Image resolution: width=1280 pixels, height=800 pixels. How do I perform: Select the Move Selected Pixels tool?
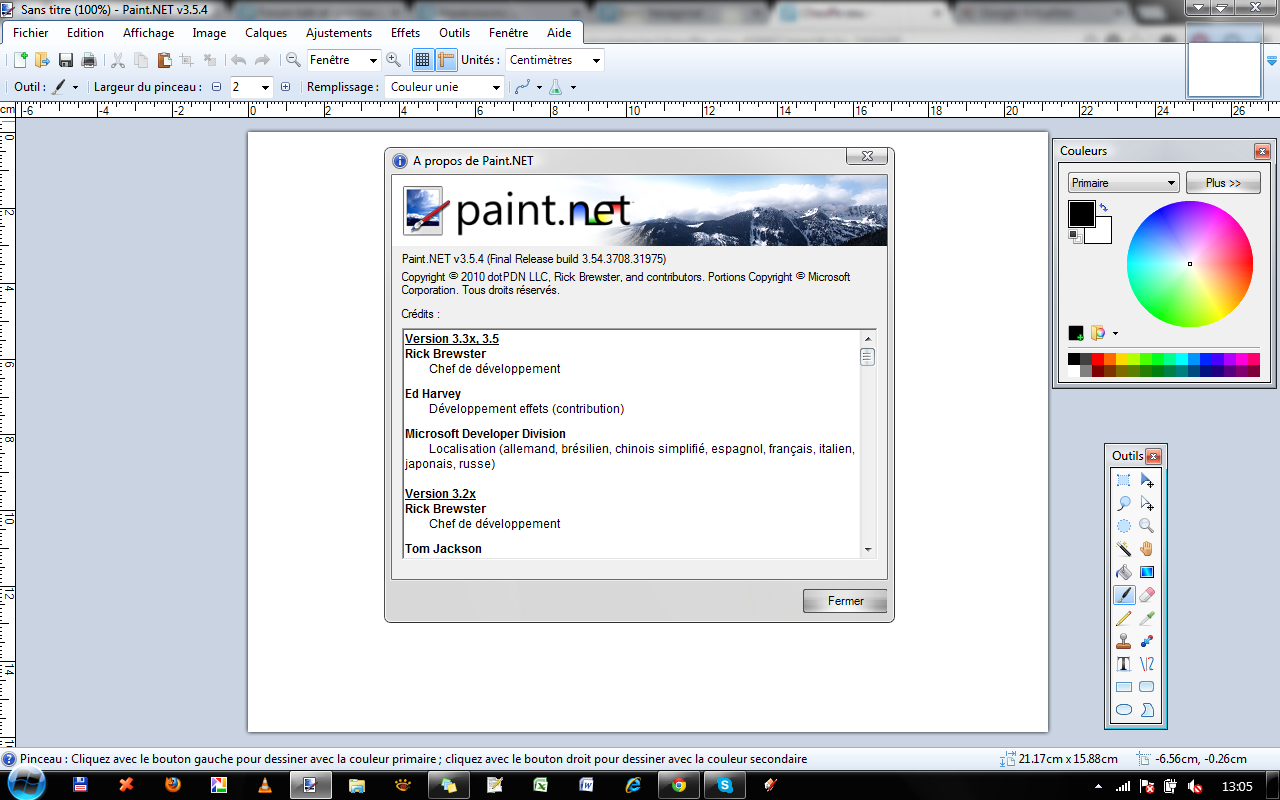click(x=1147, y=480)
